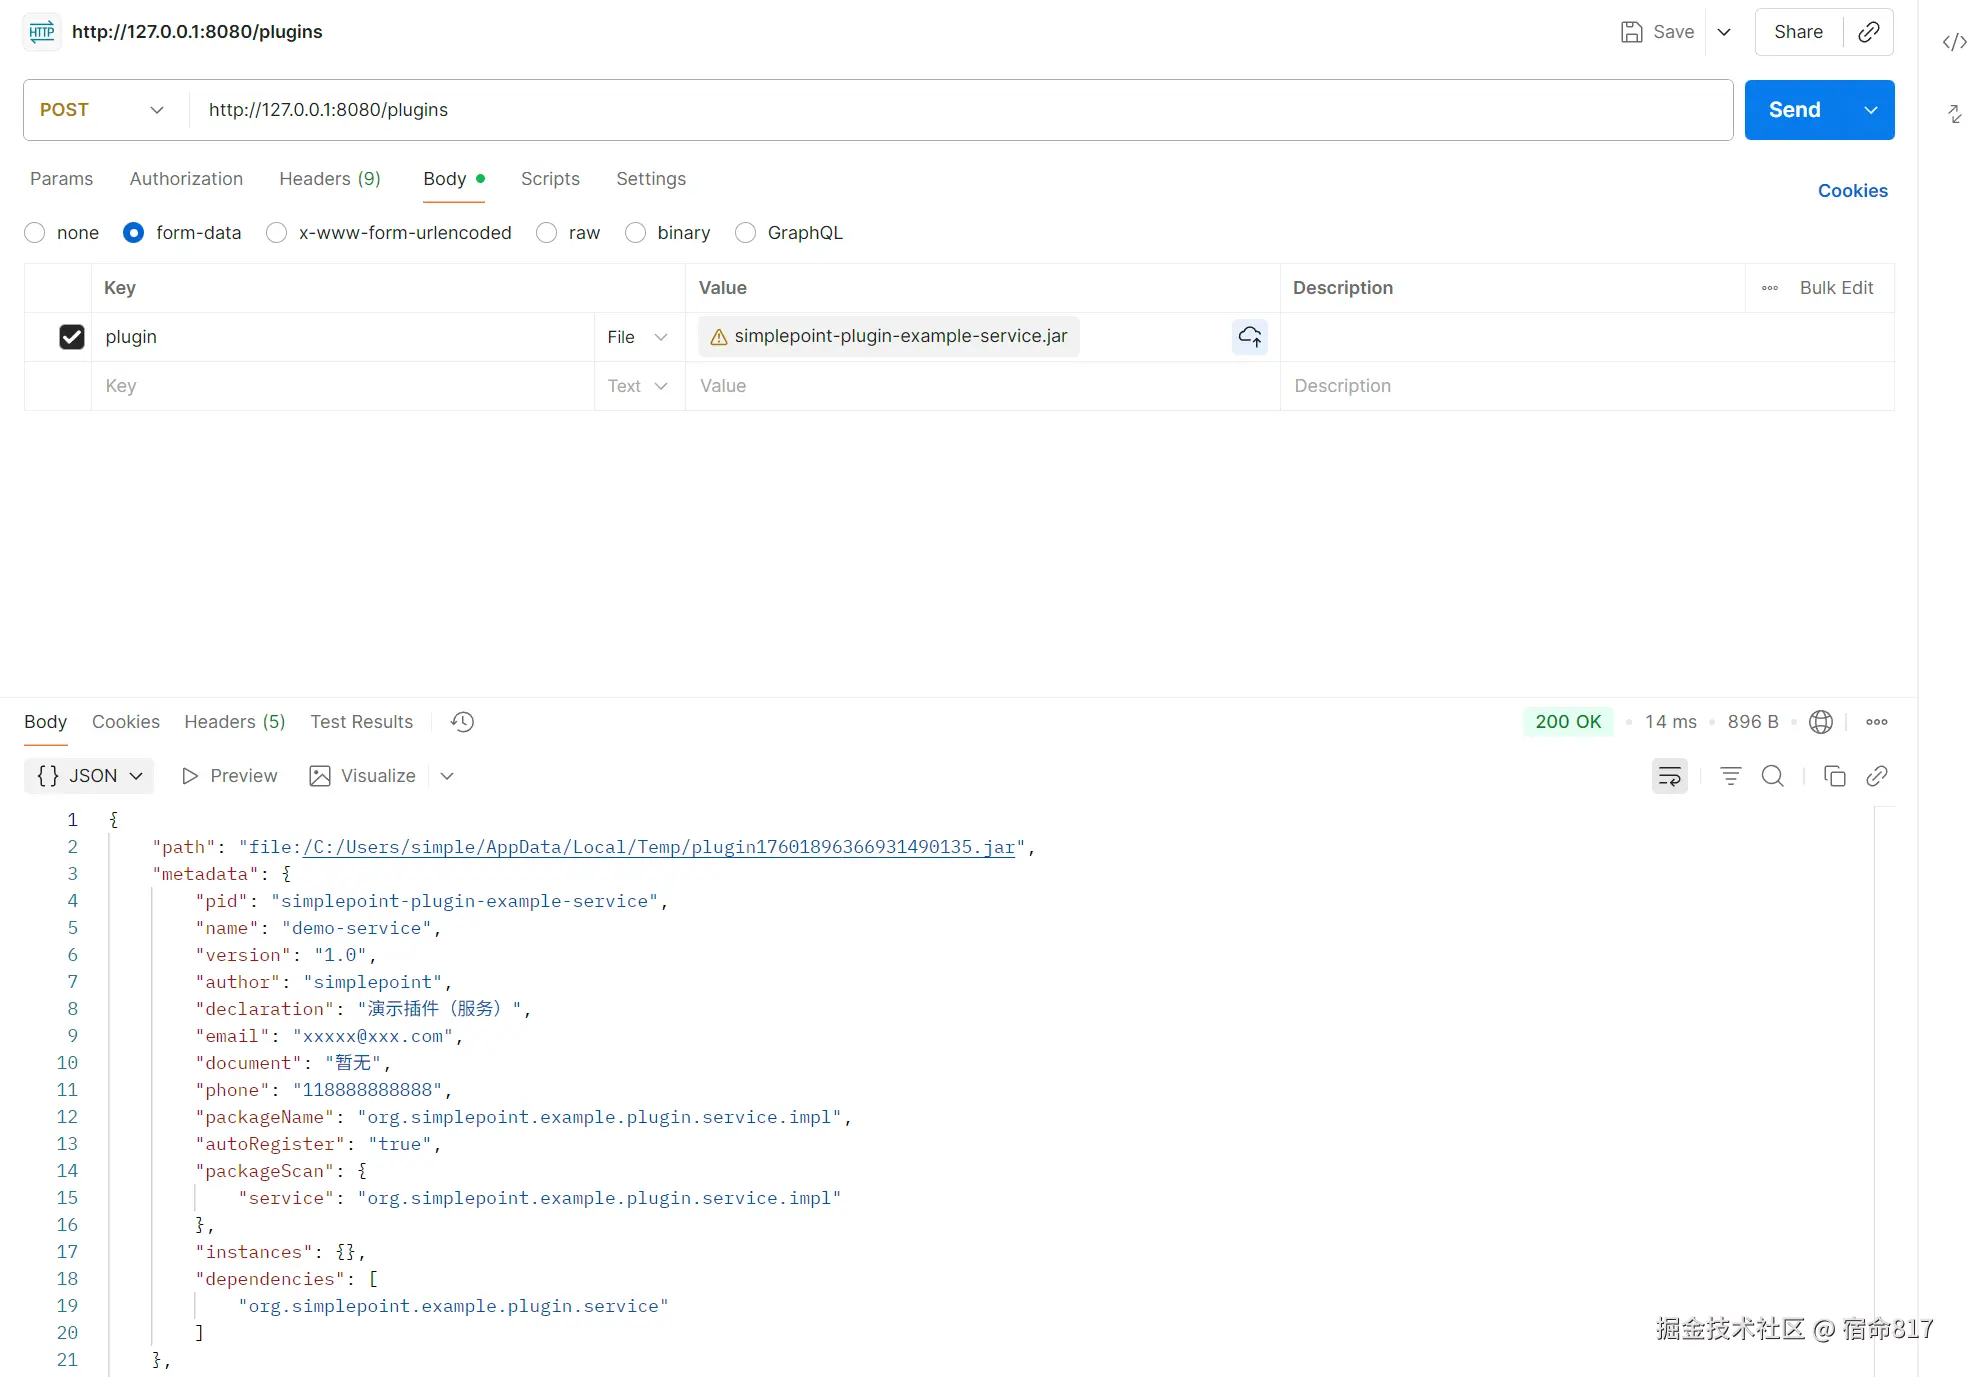Click the filter response icon
1968x1377 pixels.
click(x=1730, y=776)
